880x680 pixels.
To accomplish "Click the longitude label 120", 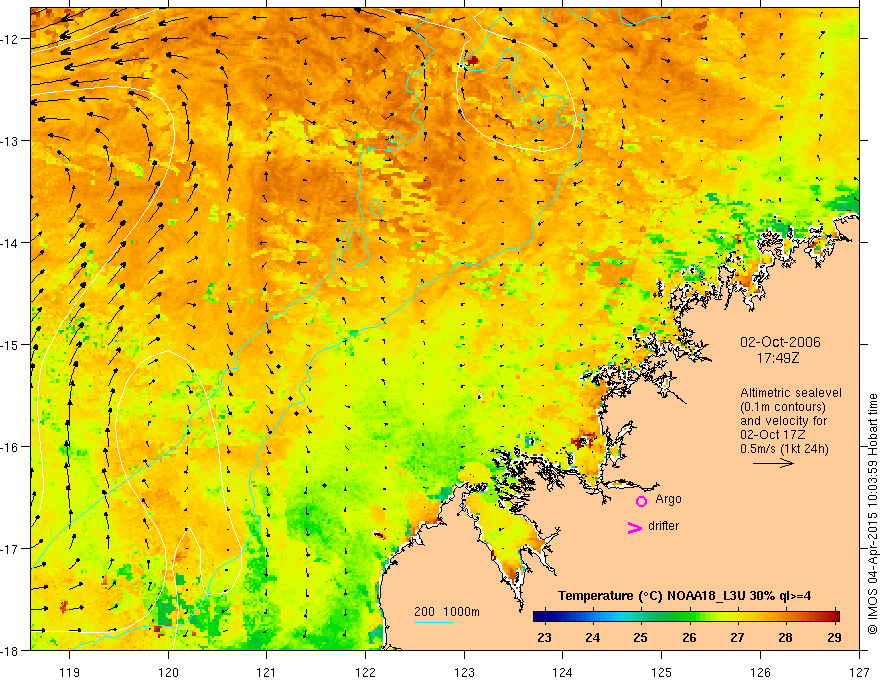I will (x=168, y=672).
